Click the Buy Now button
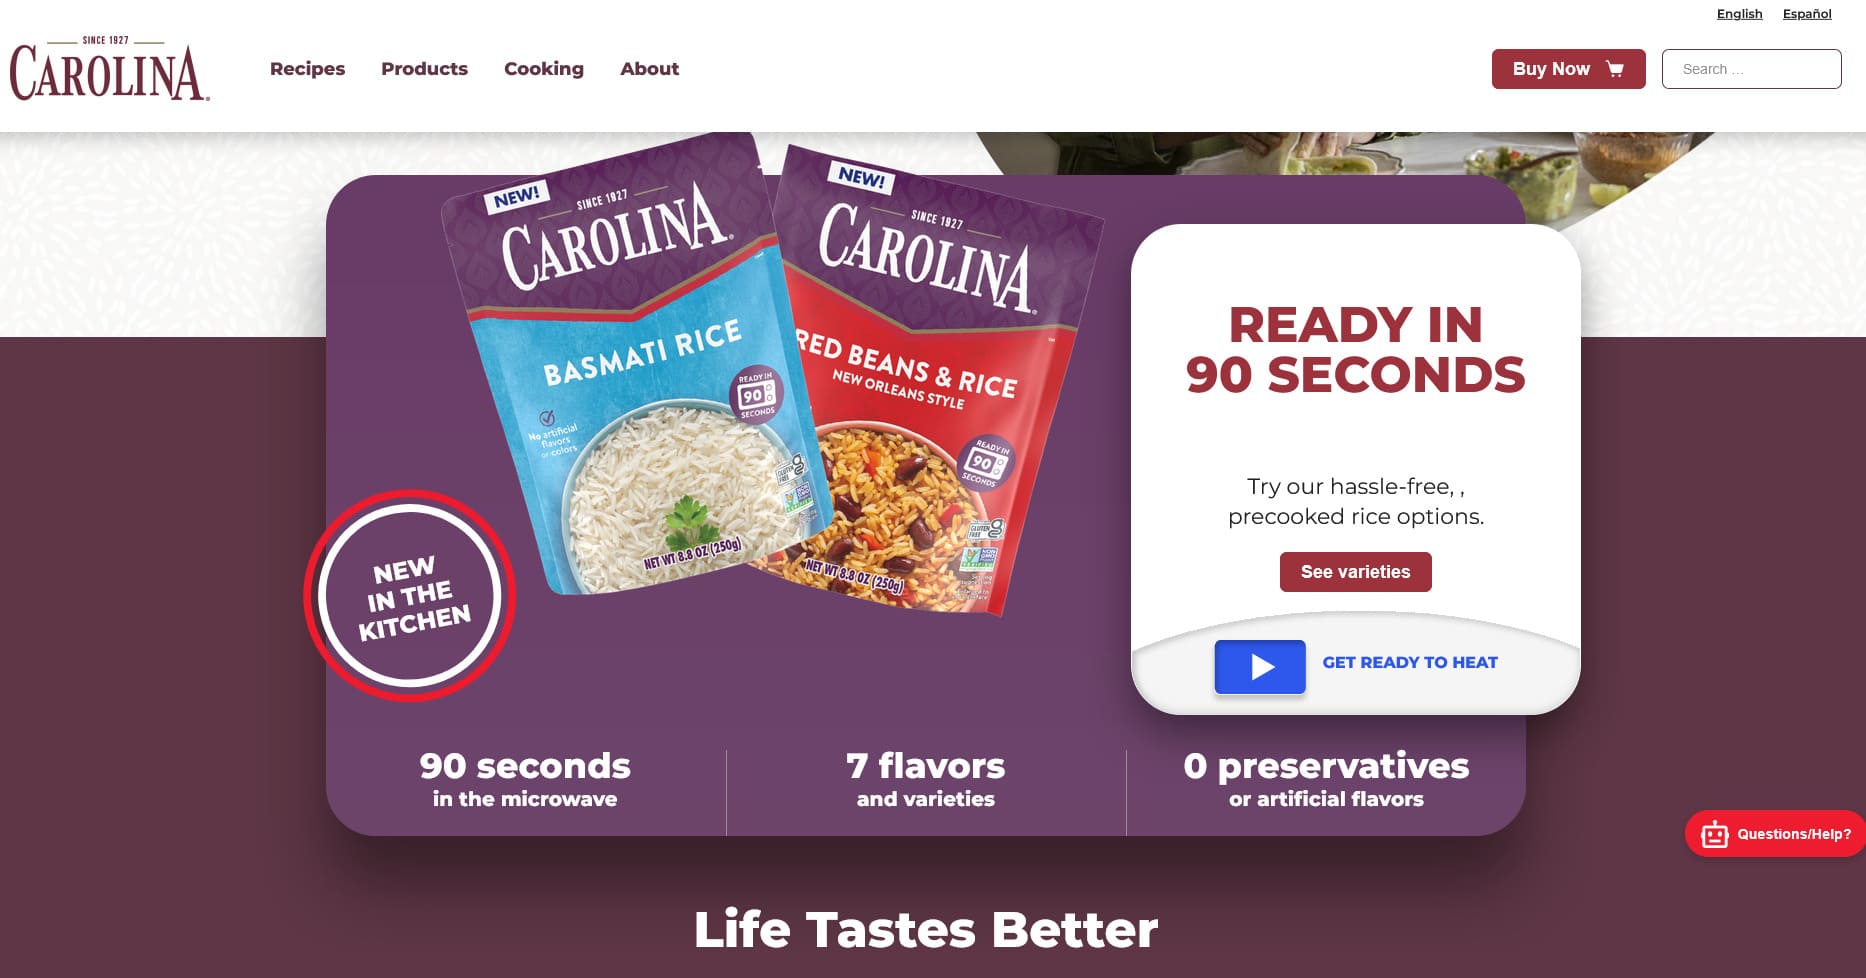The image size is (1866, 978). [x=1568, y=69]
